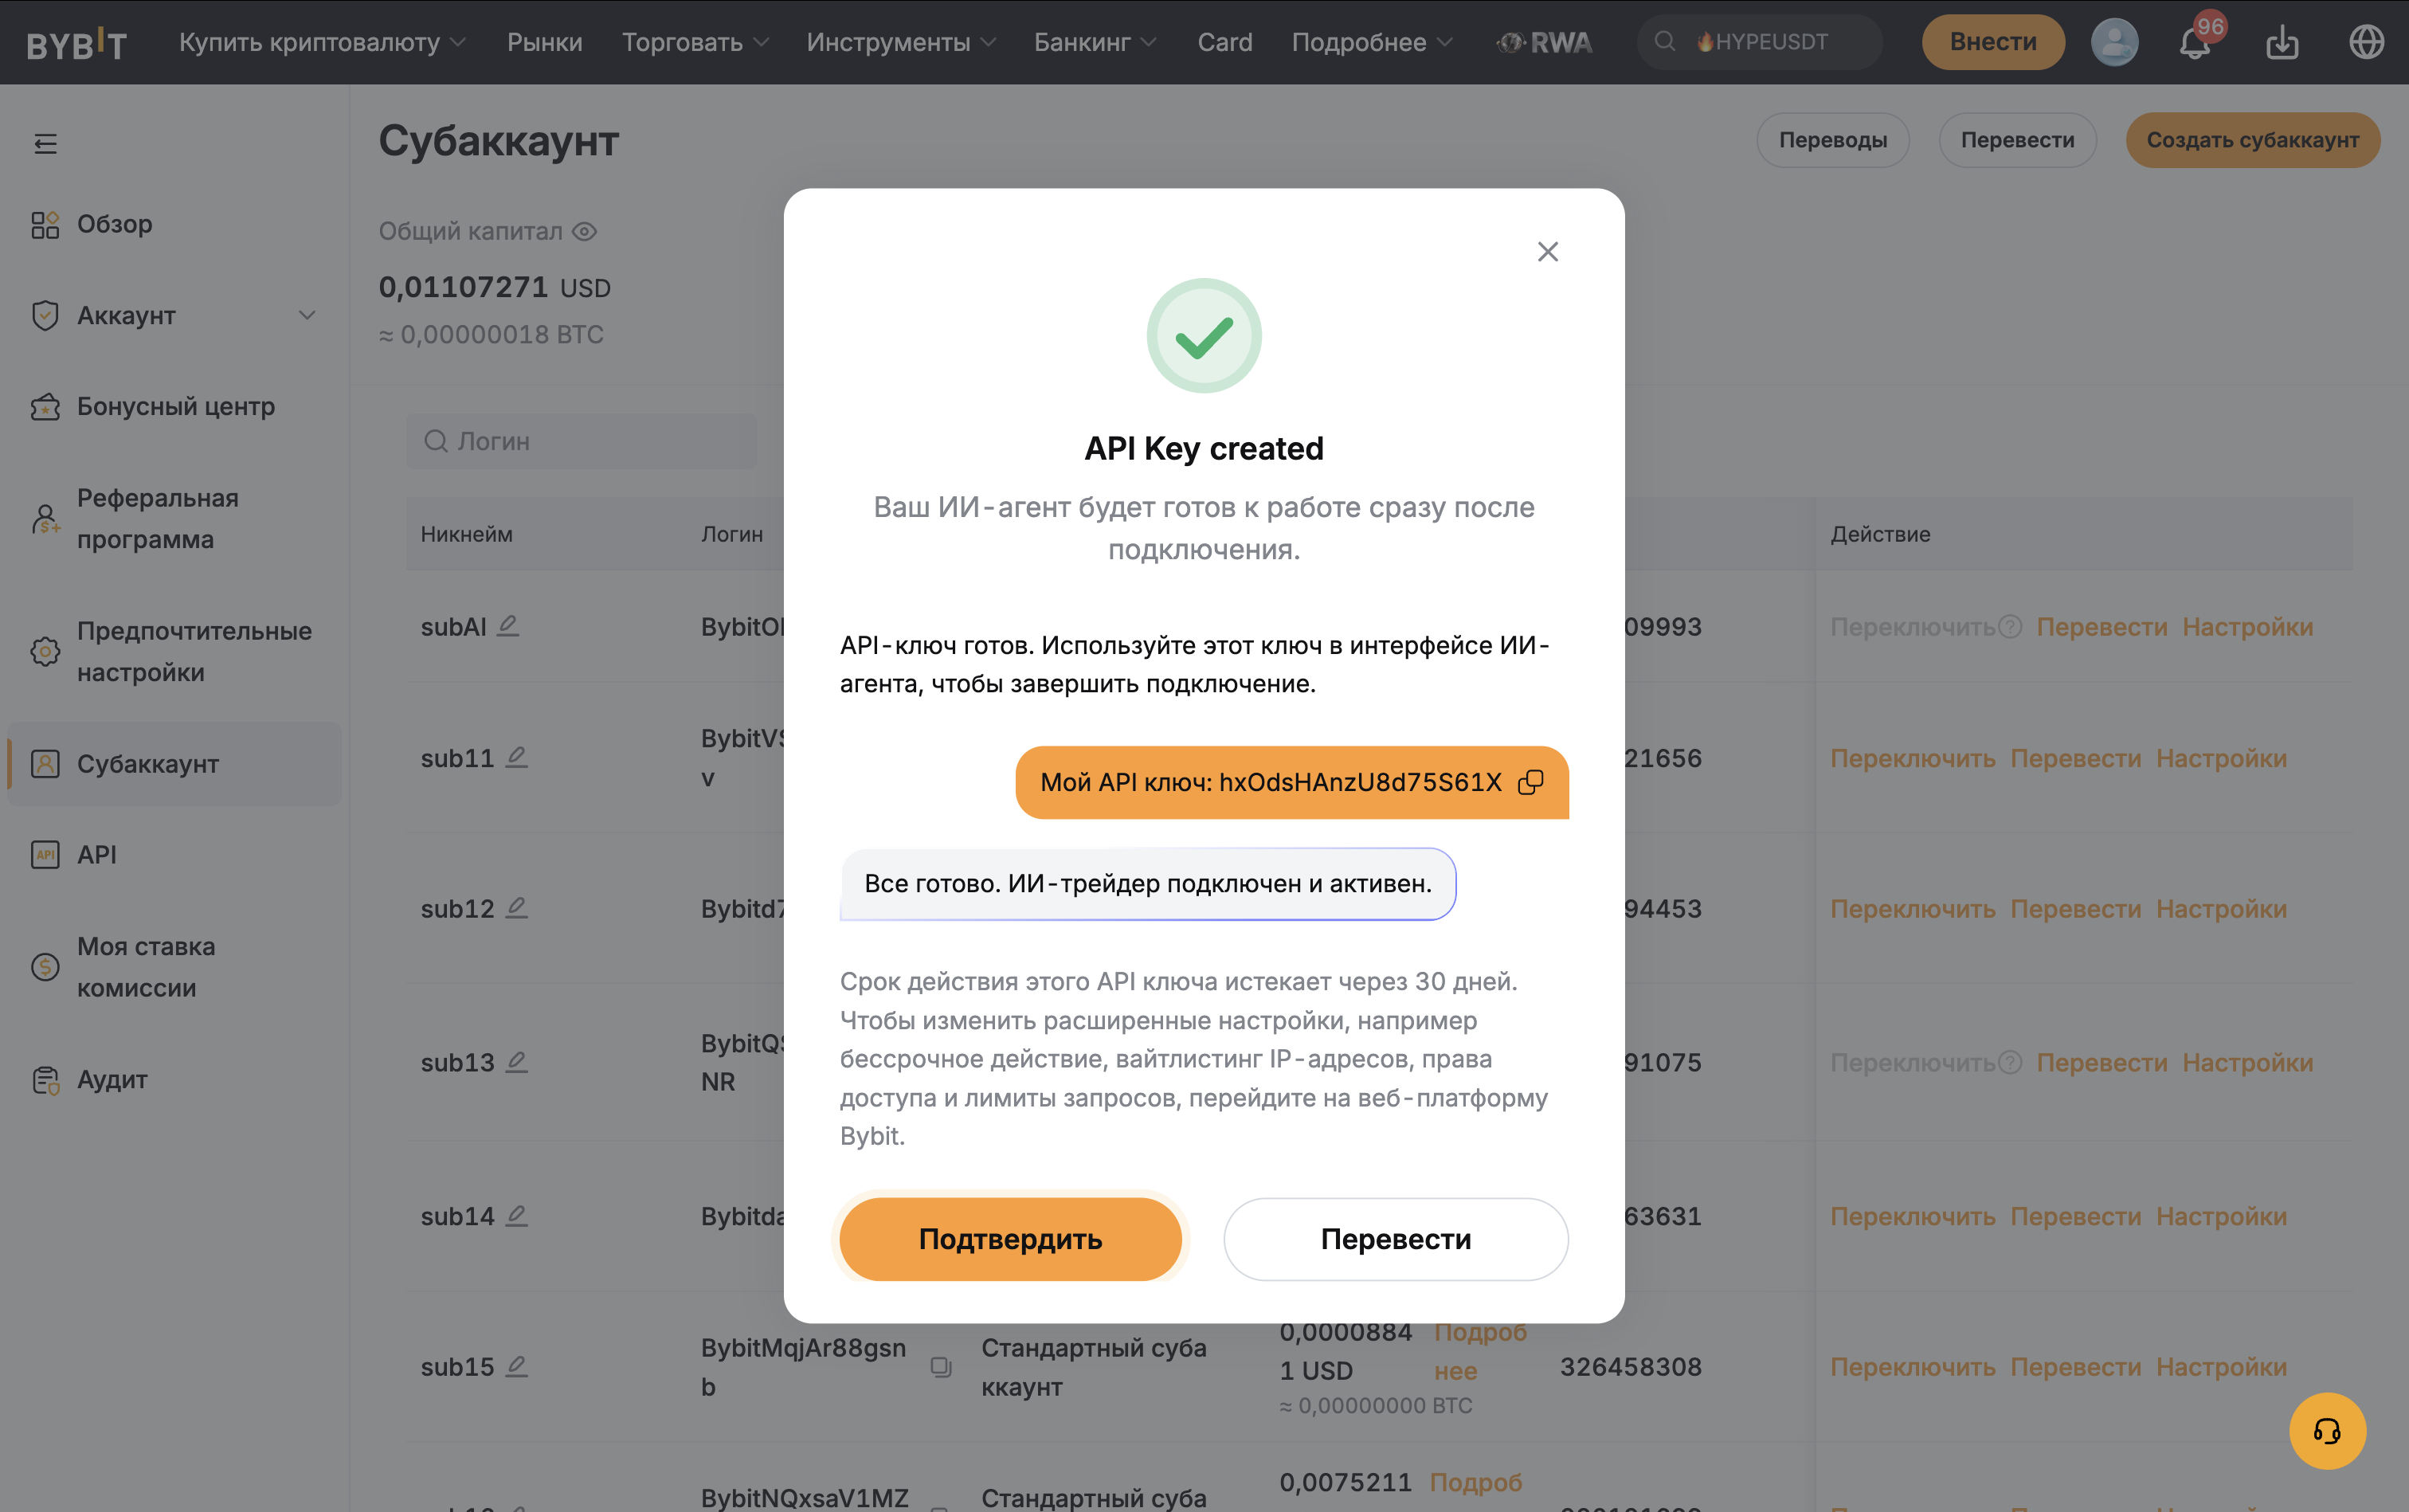Image resolution: width=2409 pixels, height=1512 pixels.
Task: Expand the Подробнее dropdown
Action: [x=1372, y=42]
